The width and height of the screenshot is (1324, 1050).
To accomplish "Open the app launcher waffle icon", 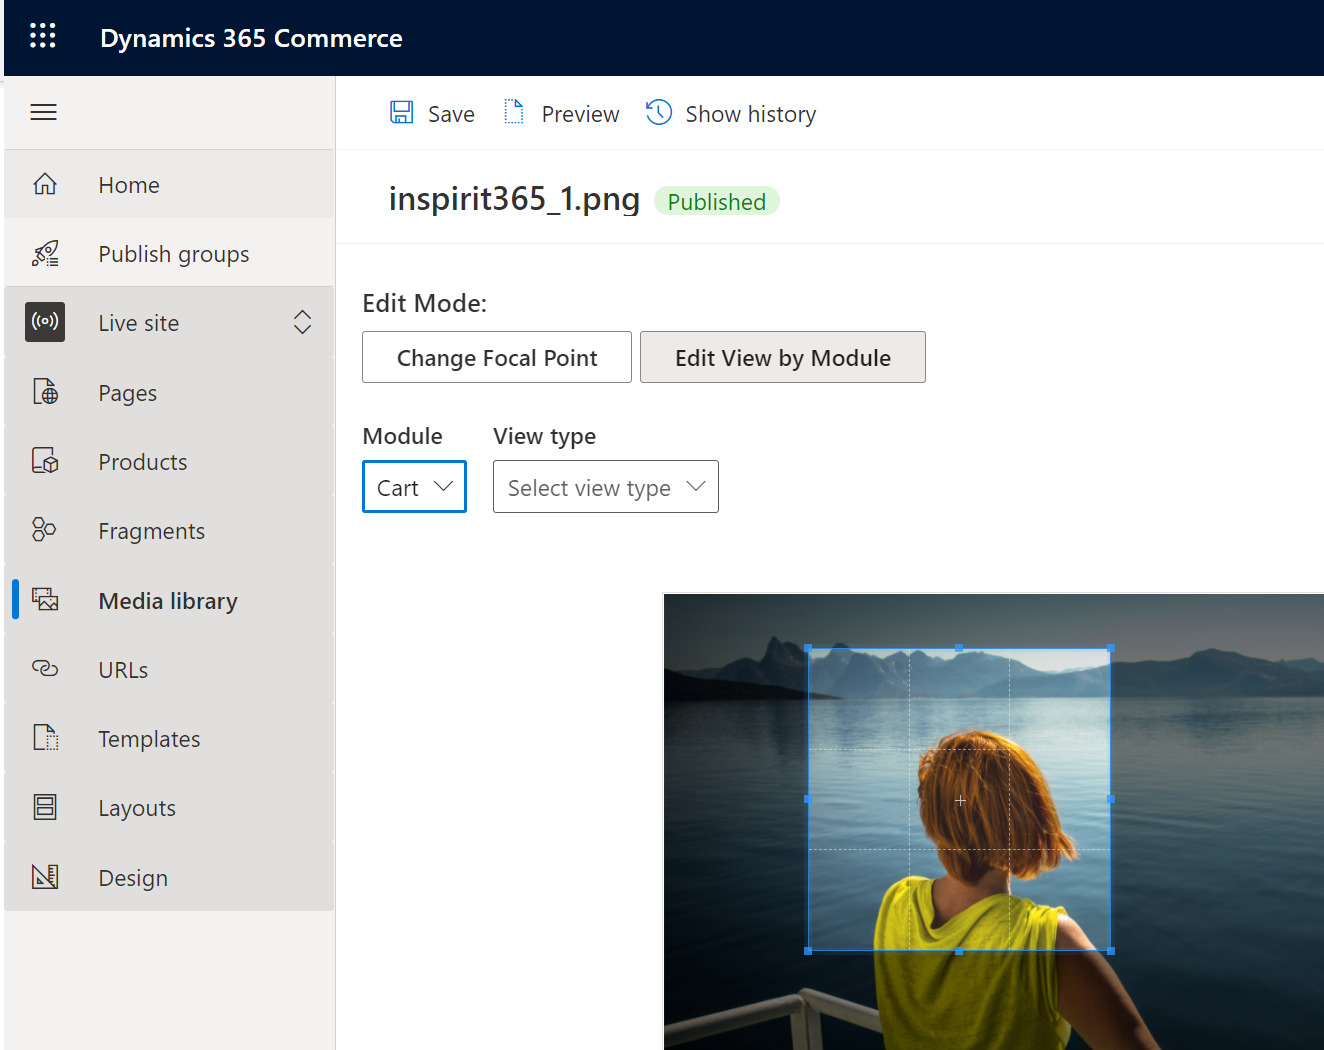I will [43, 37].
